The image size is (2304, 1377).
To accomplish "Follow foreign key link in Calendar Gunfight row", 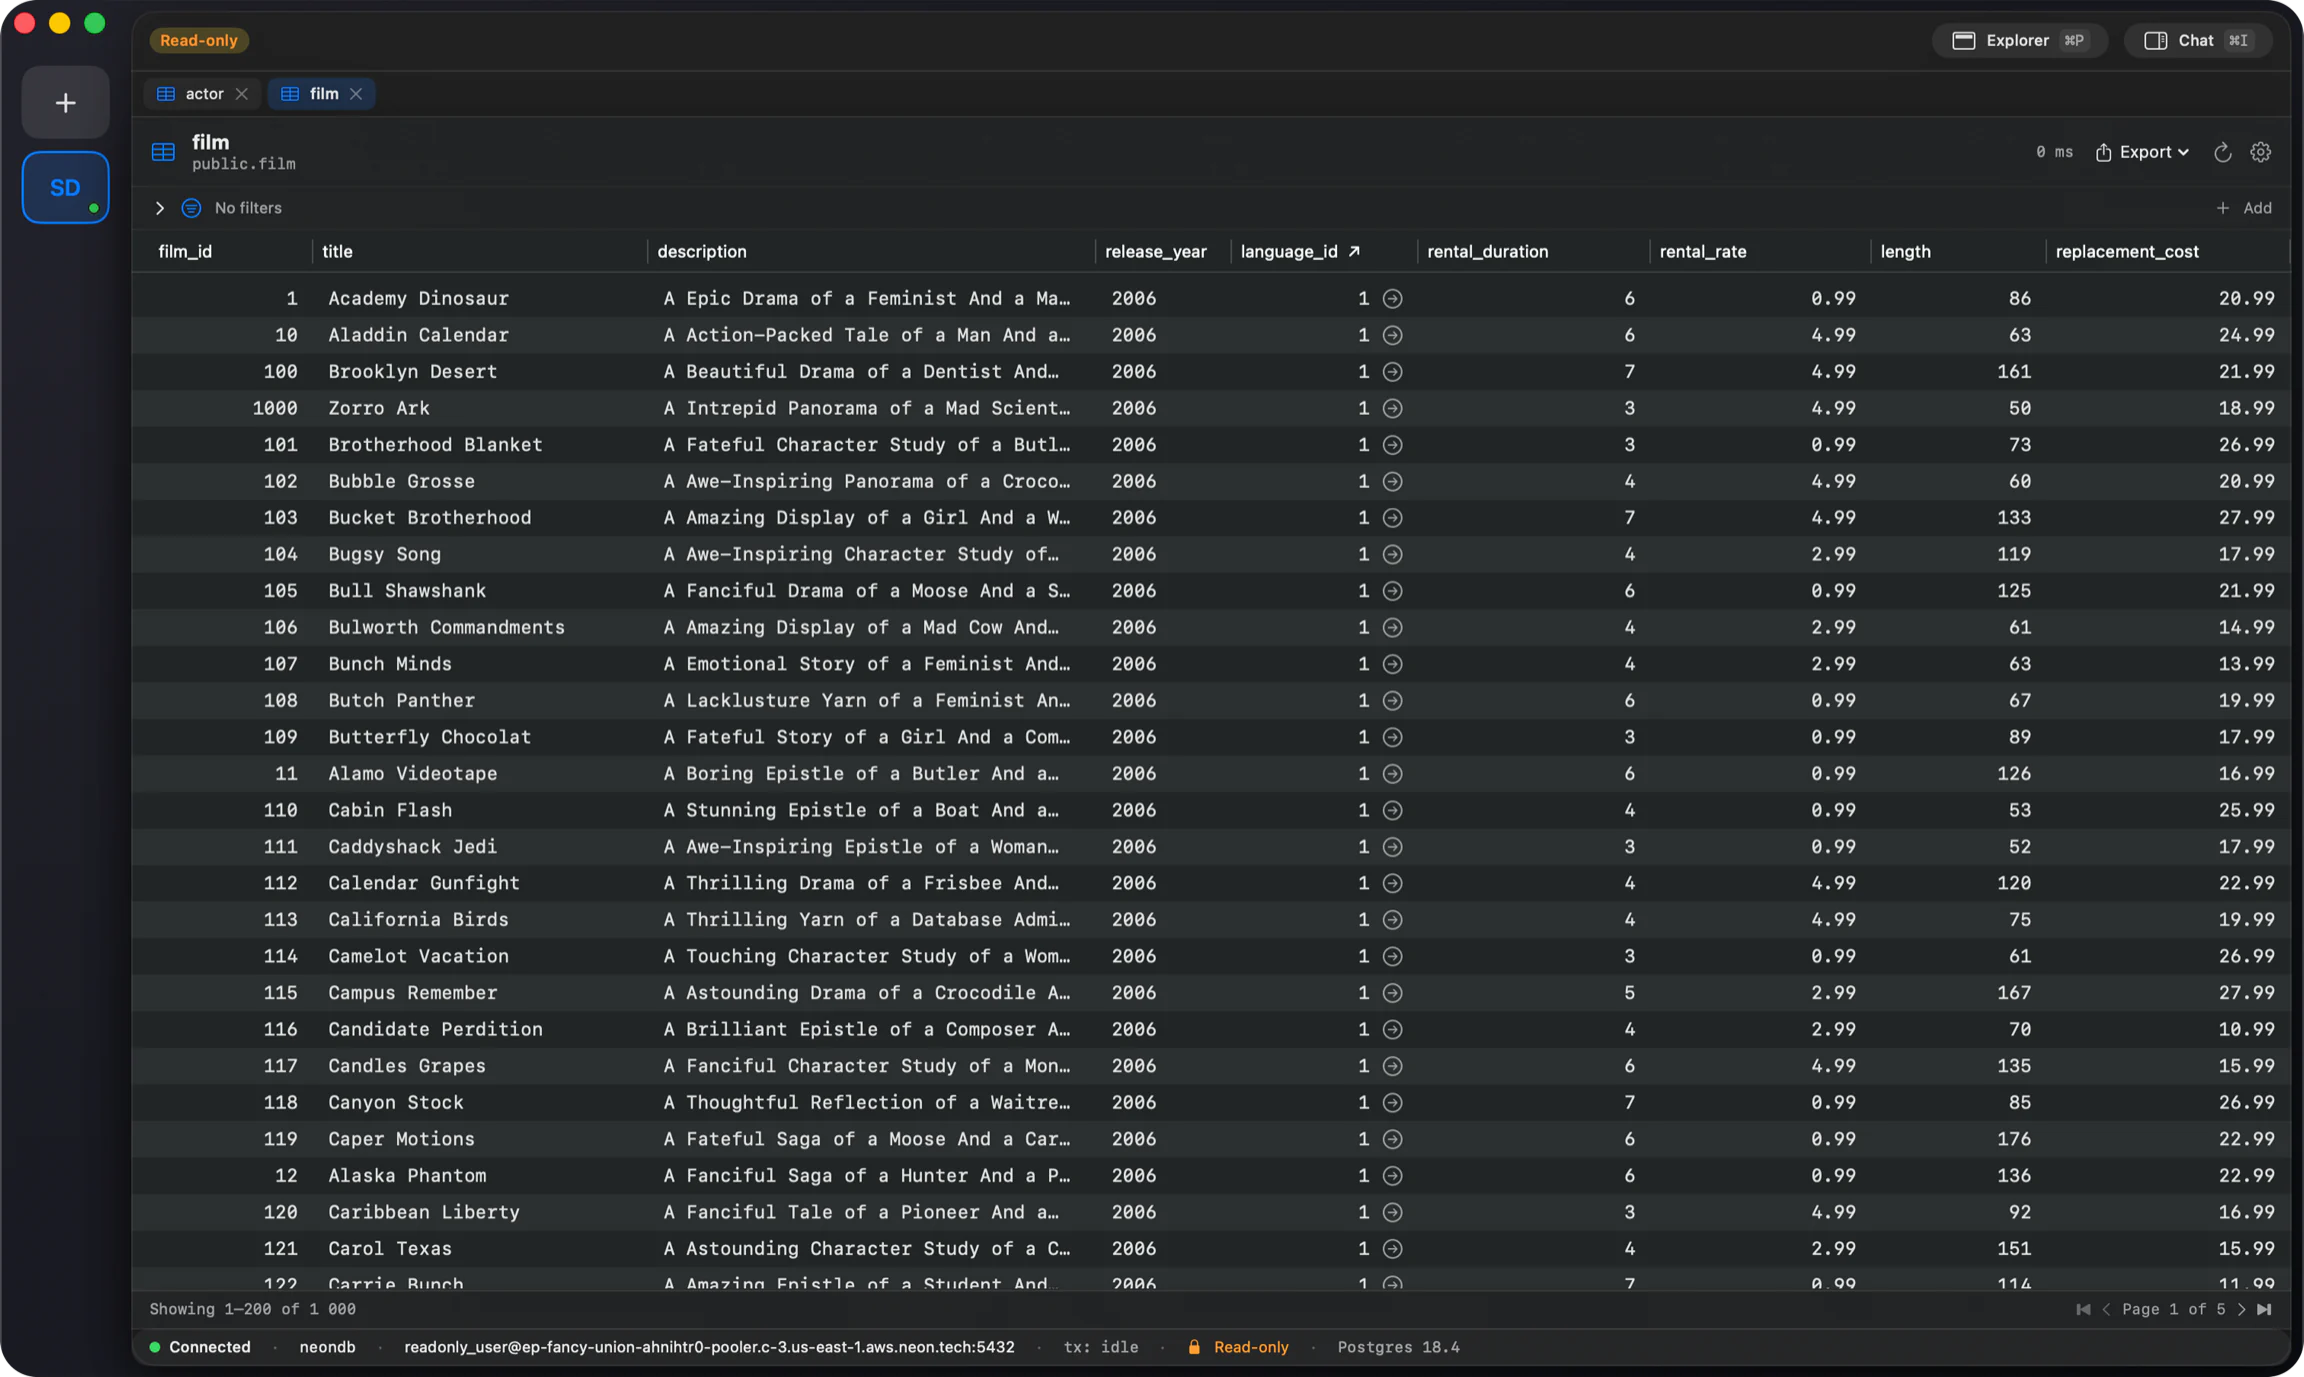I will (1392, 883).
